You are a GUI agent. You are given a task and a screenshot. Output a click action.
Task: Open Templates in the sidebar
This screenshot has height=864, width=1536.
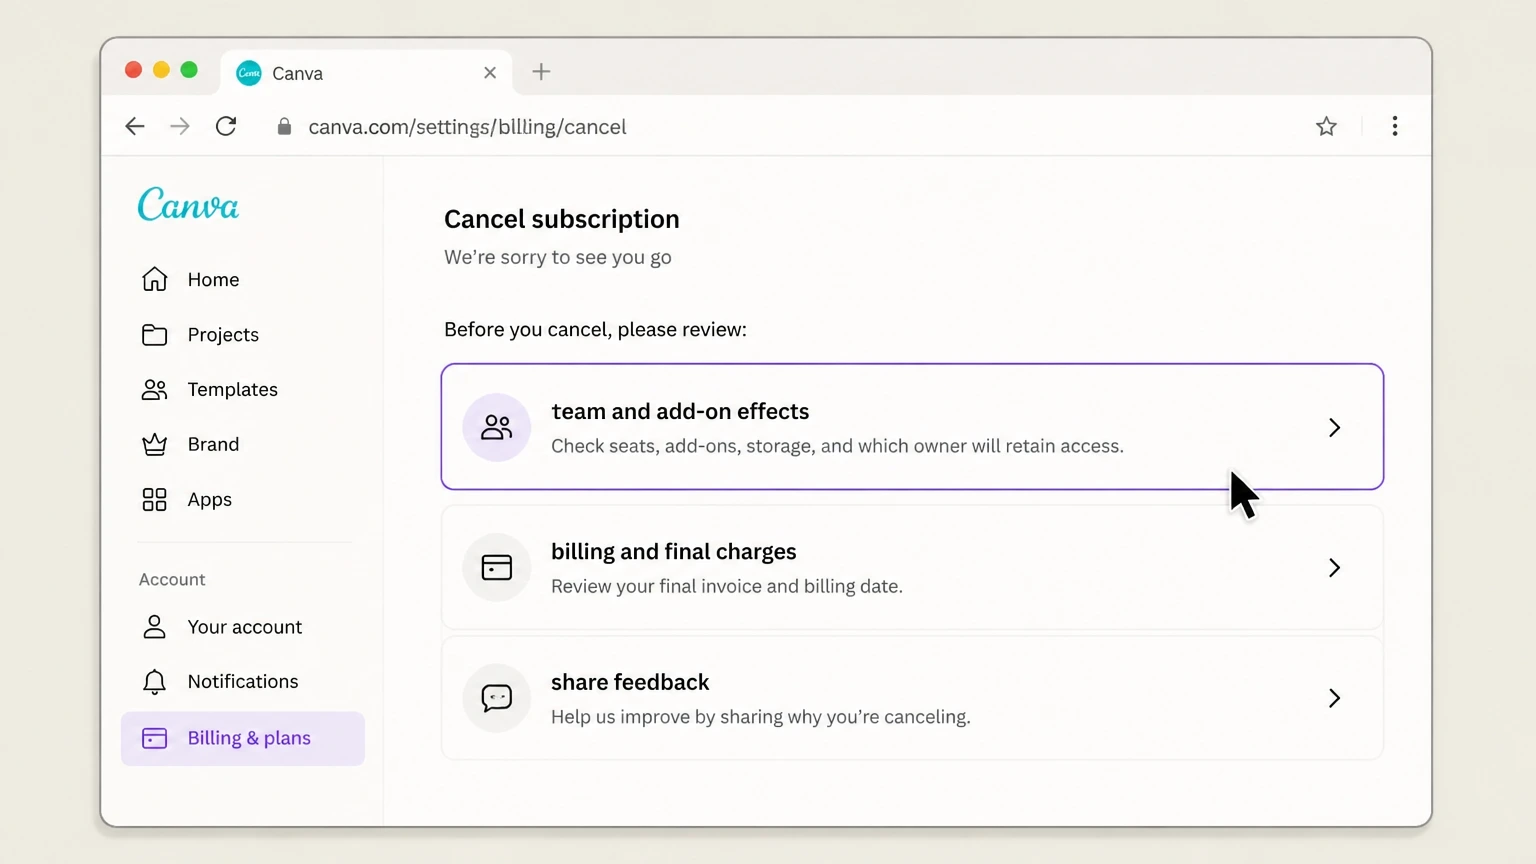[242, 390]
